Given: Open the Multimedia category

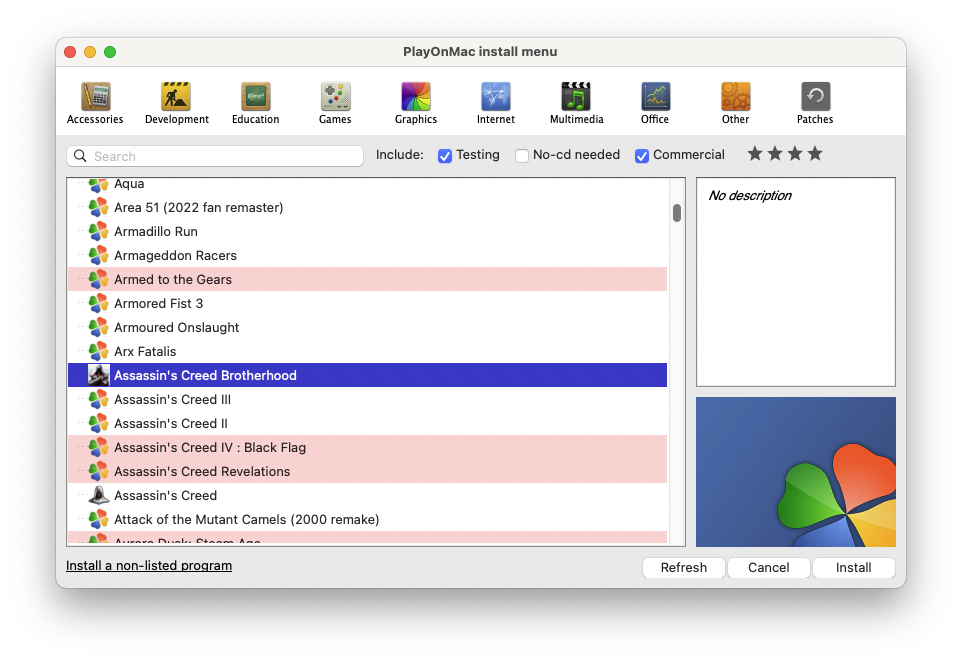Looking at the screenshot, I should pos(577,103).
